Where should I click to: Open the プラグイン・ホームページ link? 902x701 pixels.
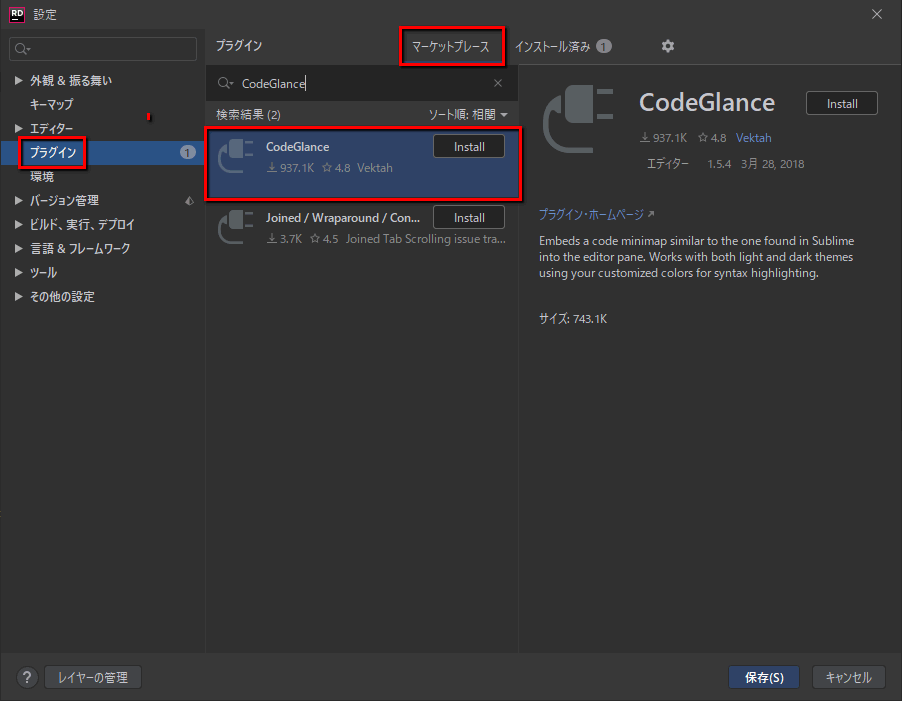[591, 214]
